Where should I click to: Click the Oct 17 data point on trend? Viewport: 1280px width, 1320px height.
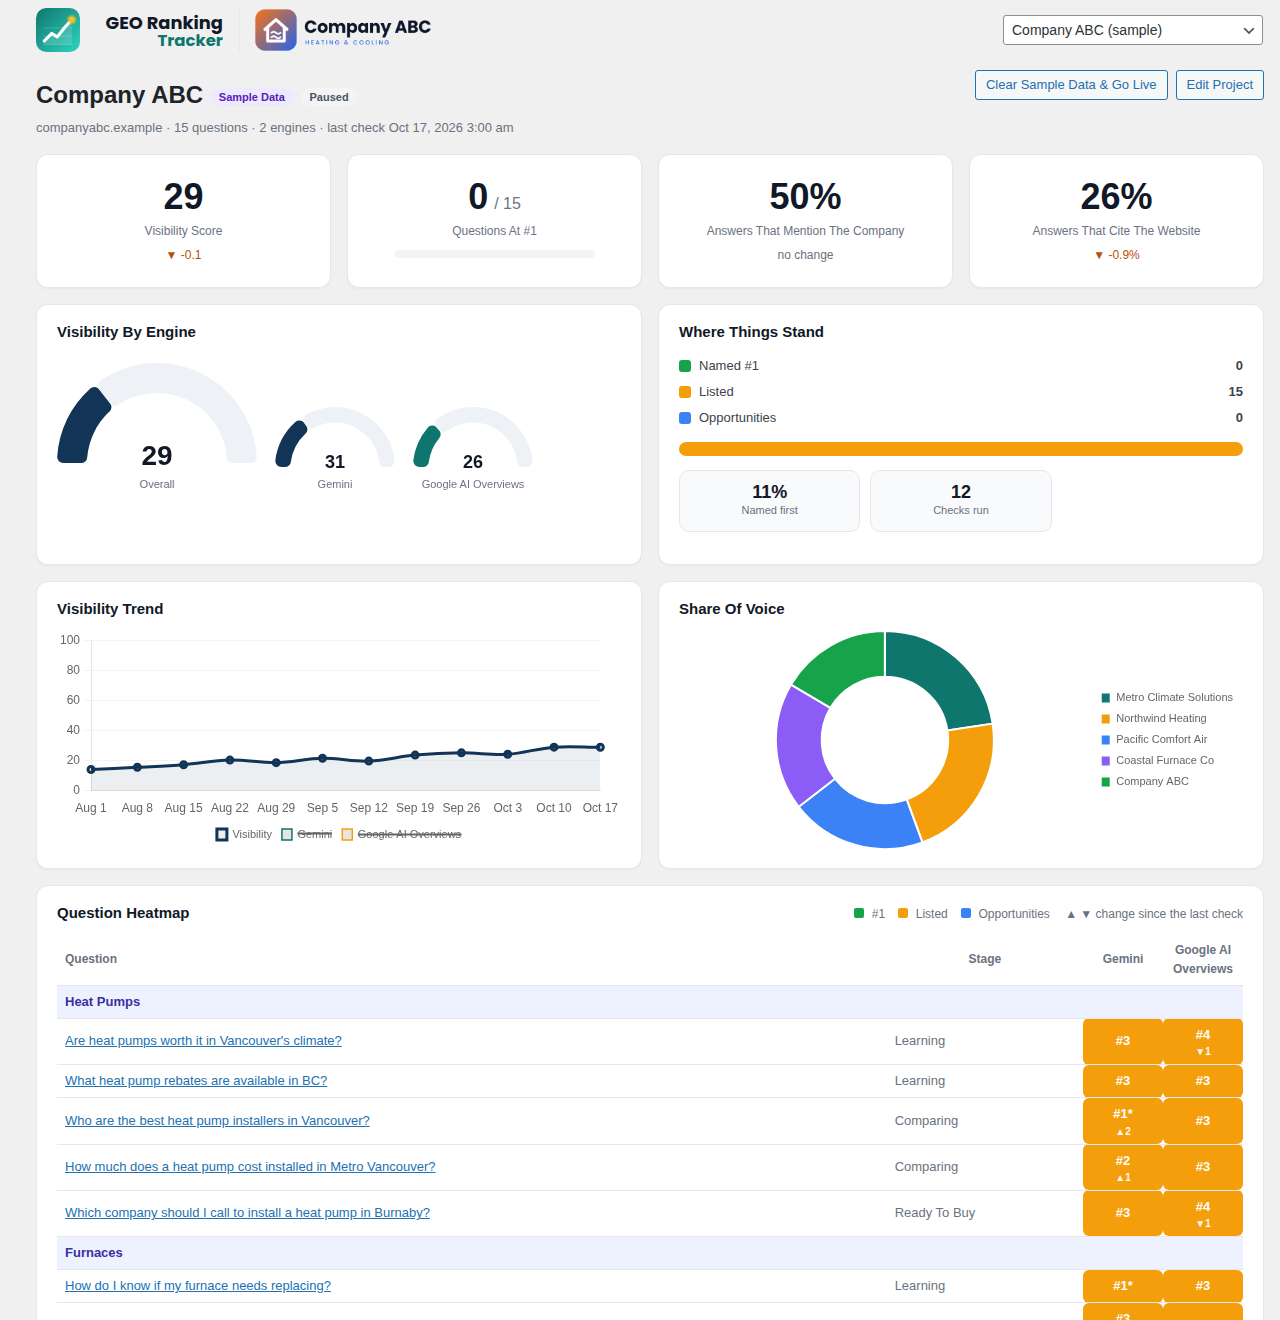(600, 747)
